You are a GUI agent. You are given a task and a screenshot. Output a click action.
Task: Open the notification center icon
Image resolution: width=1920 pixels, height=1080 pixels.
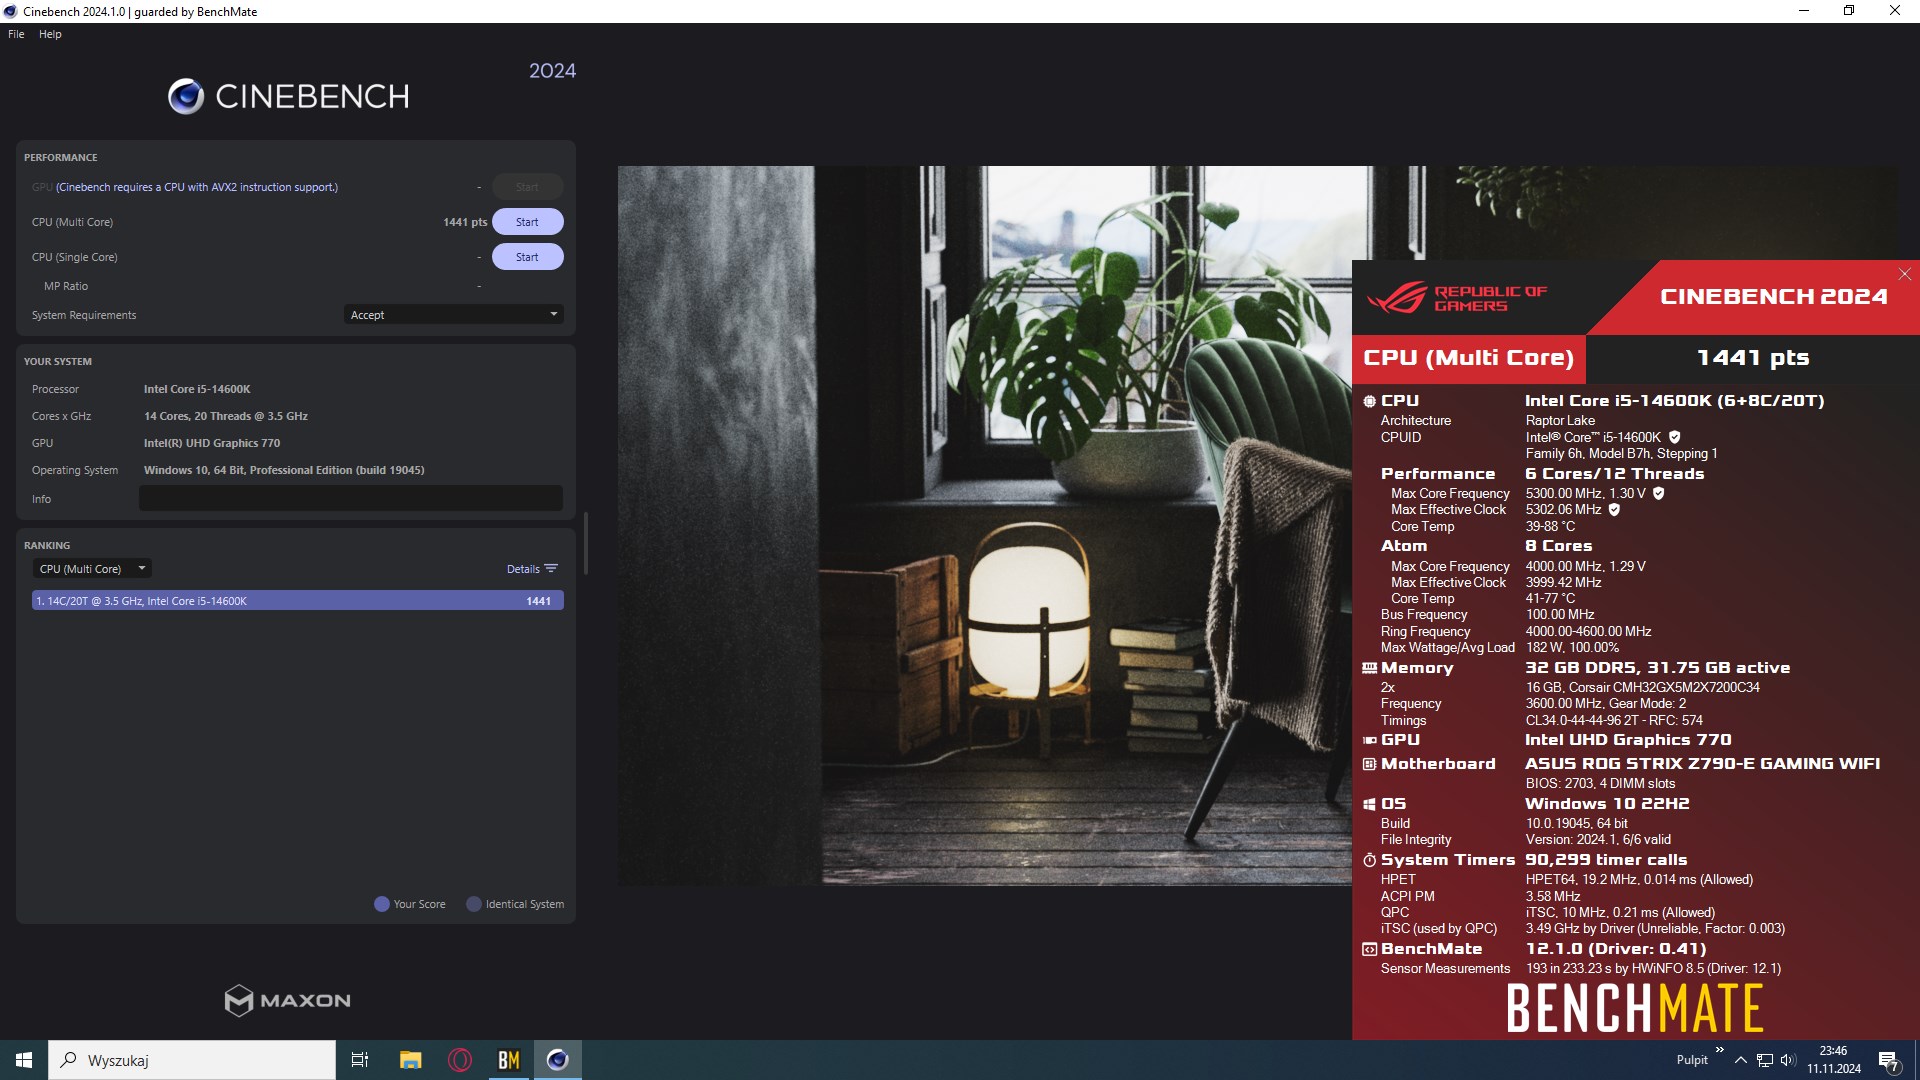pos(1889,1061)
